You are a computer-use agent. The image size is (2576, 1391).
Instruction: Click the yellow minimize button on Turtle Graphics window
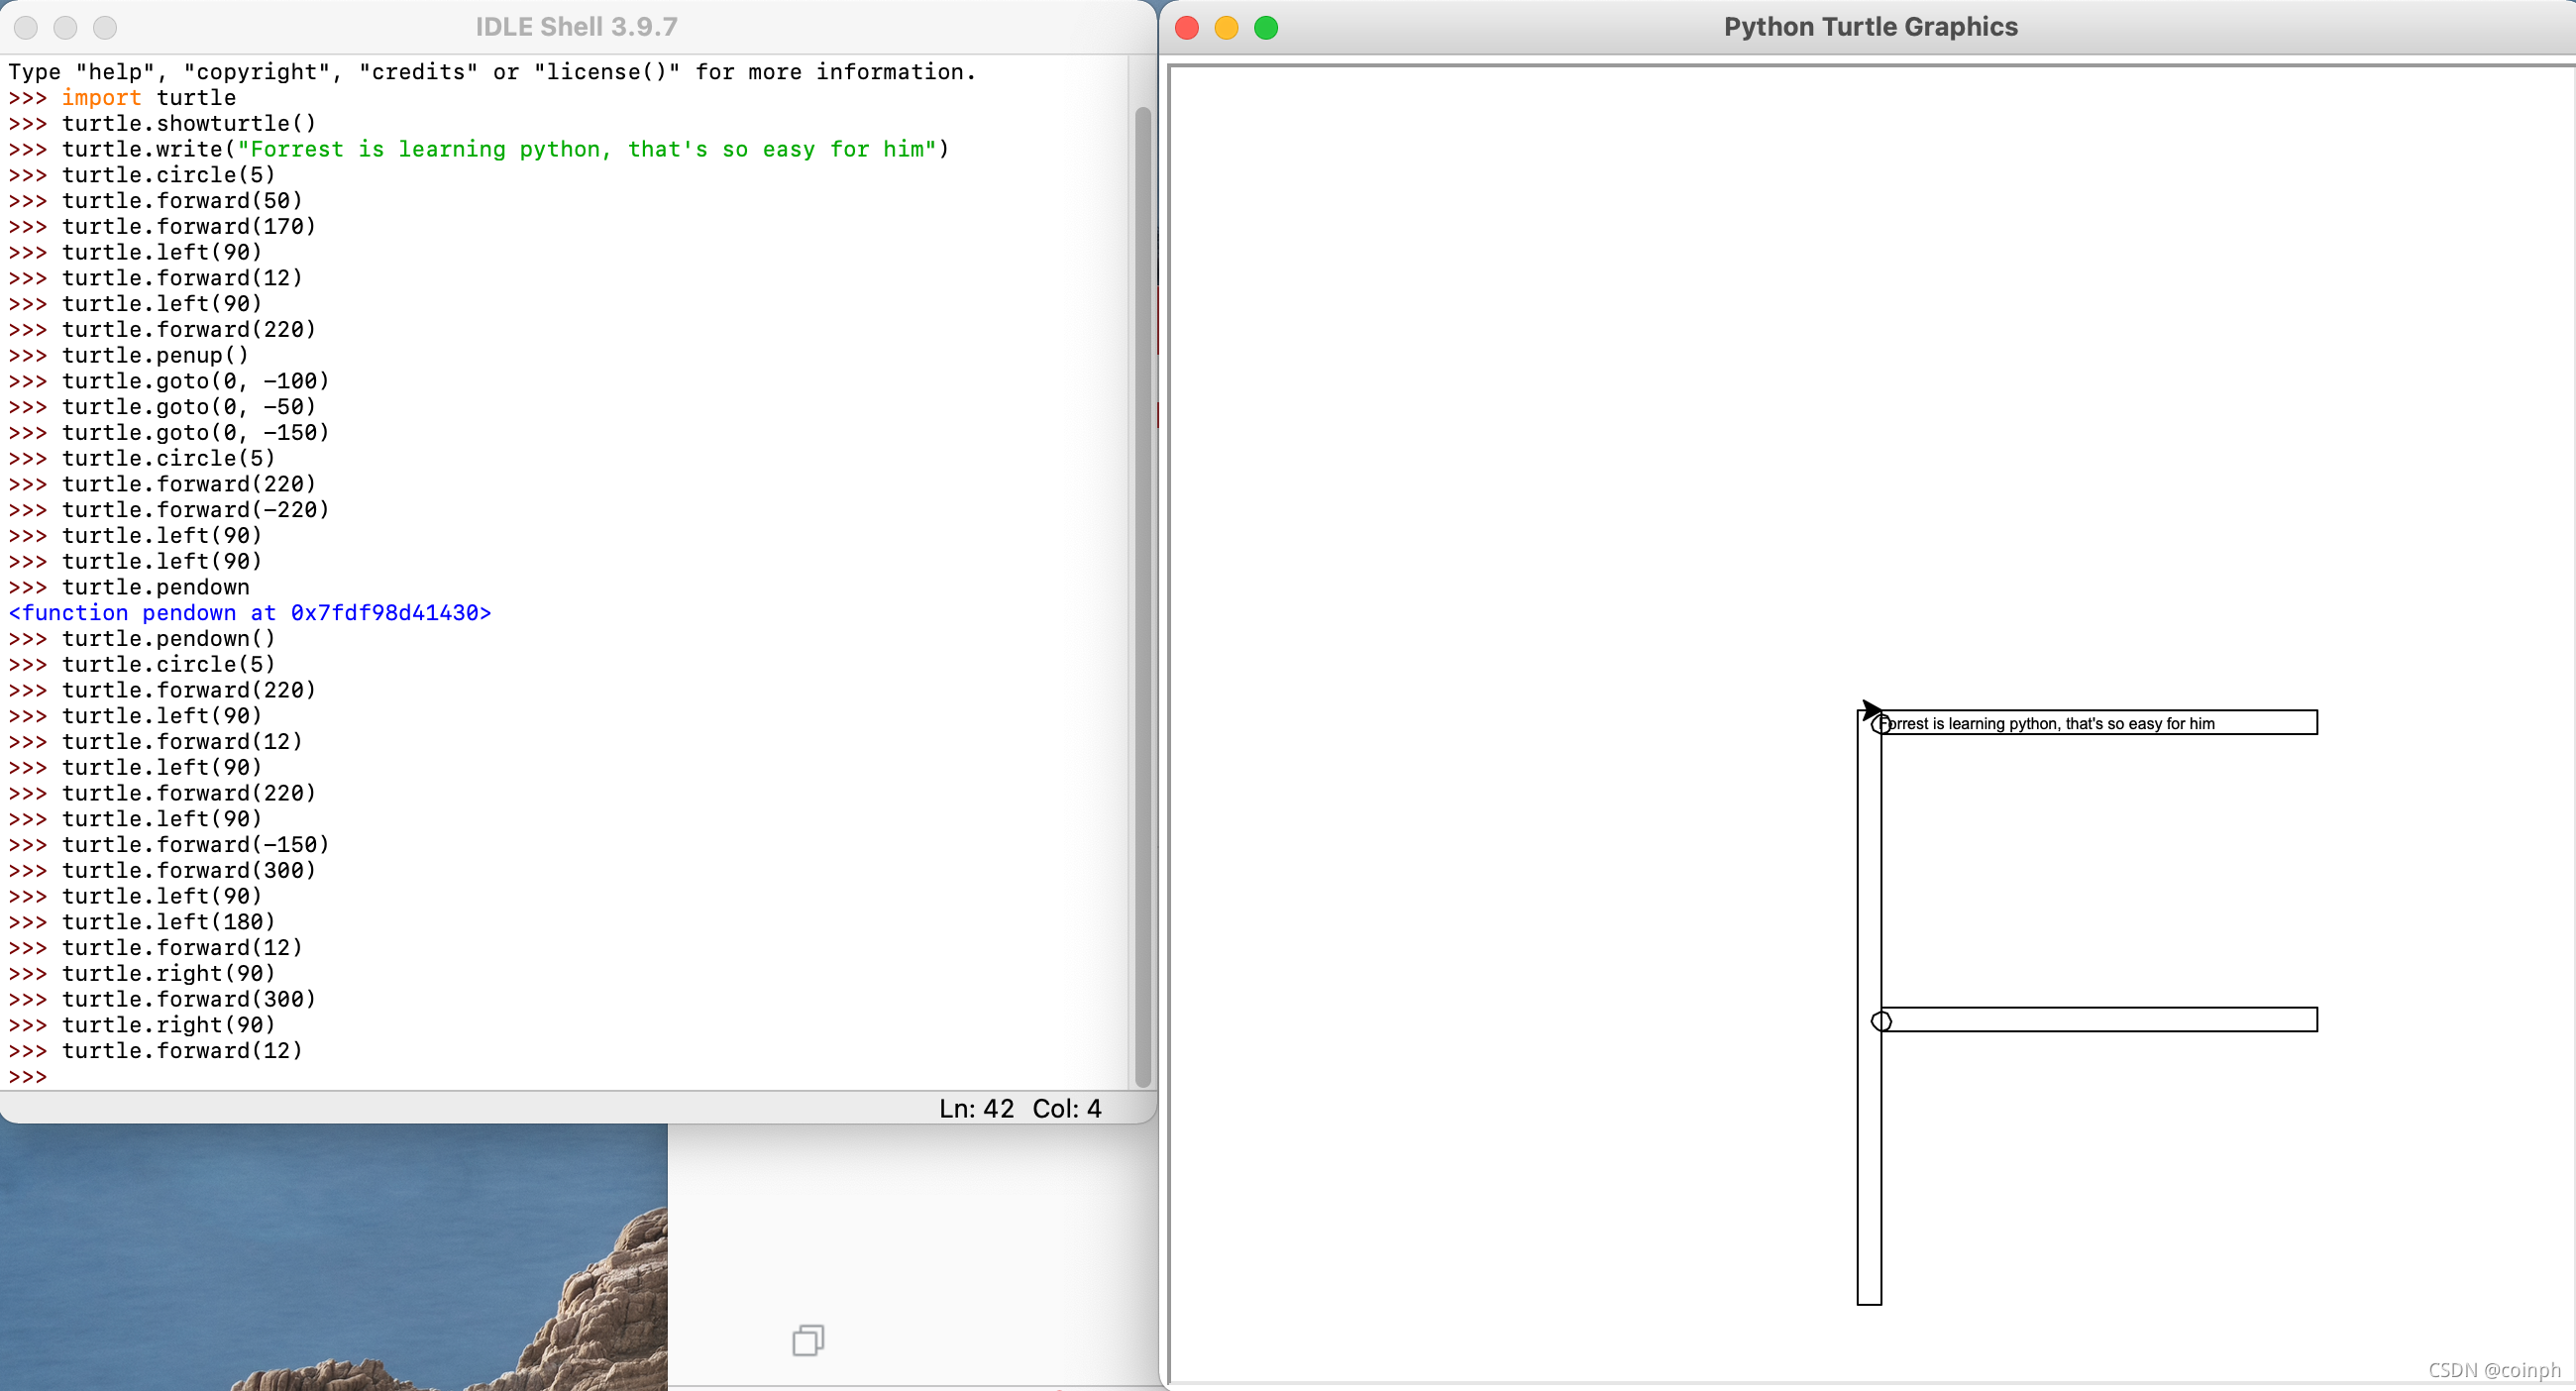coord(1225,28)
